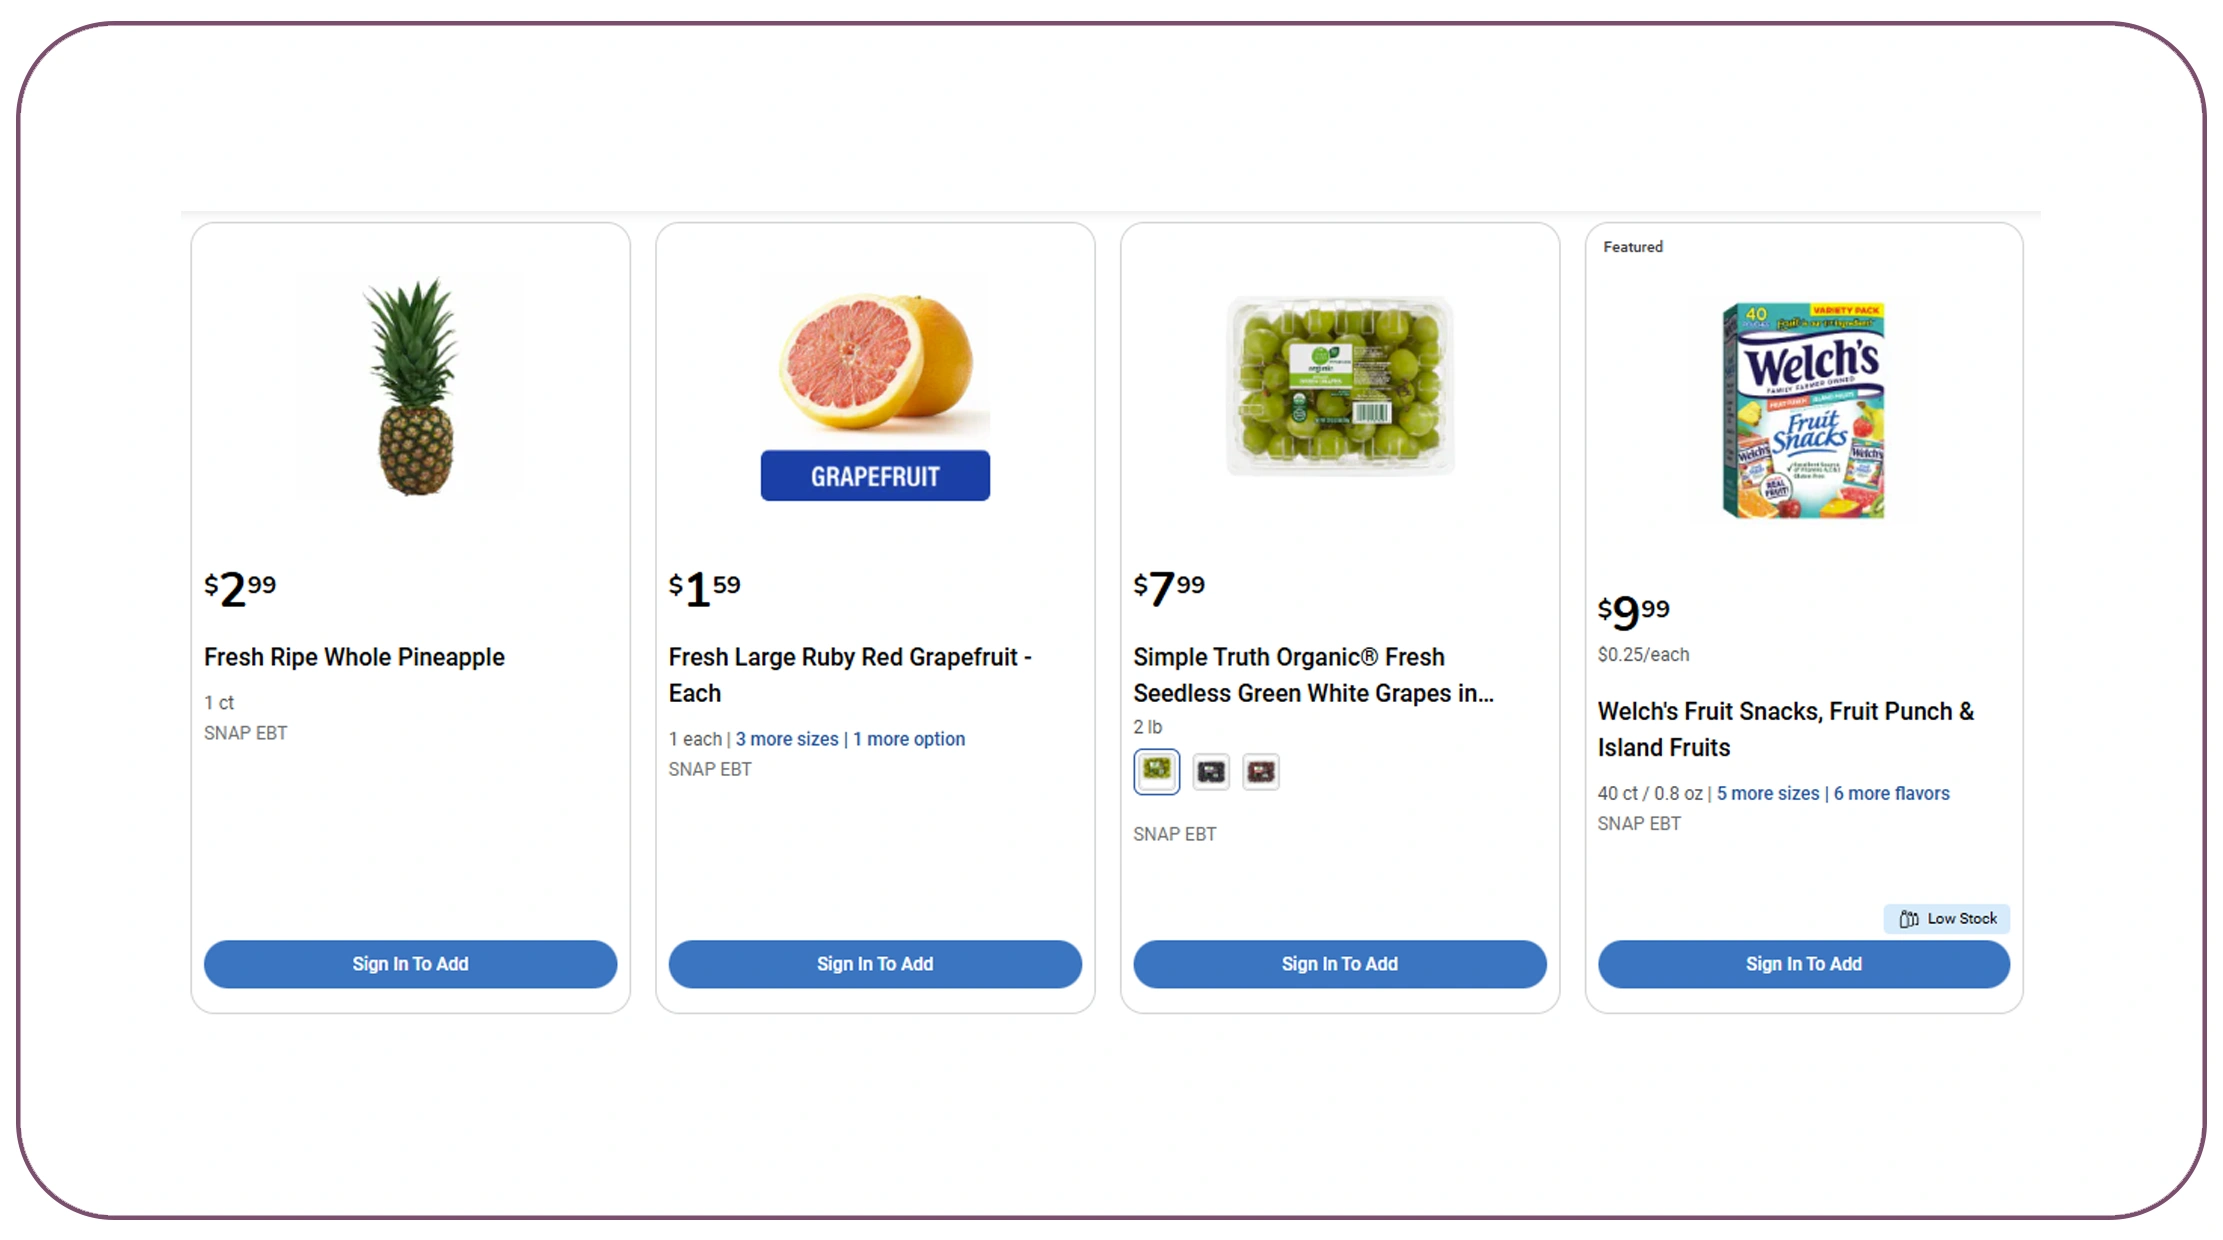
Task: View 1 more option for grapefruit
Action: (909, 738)
